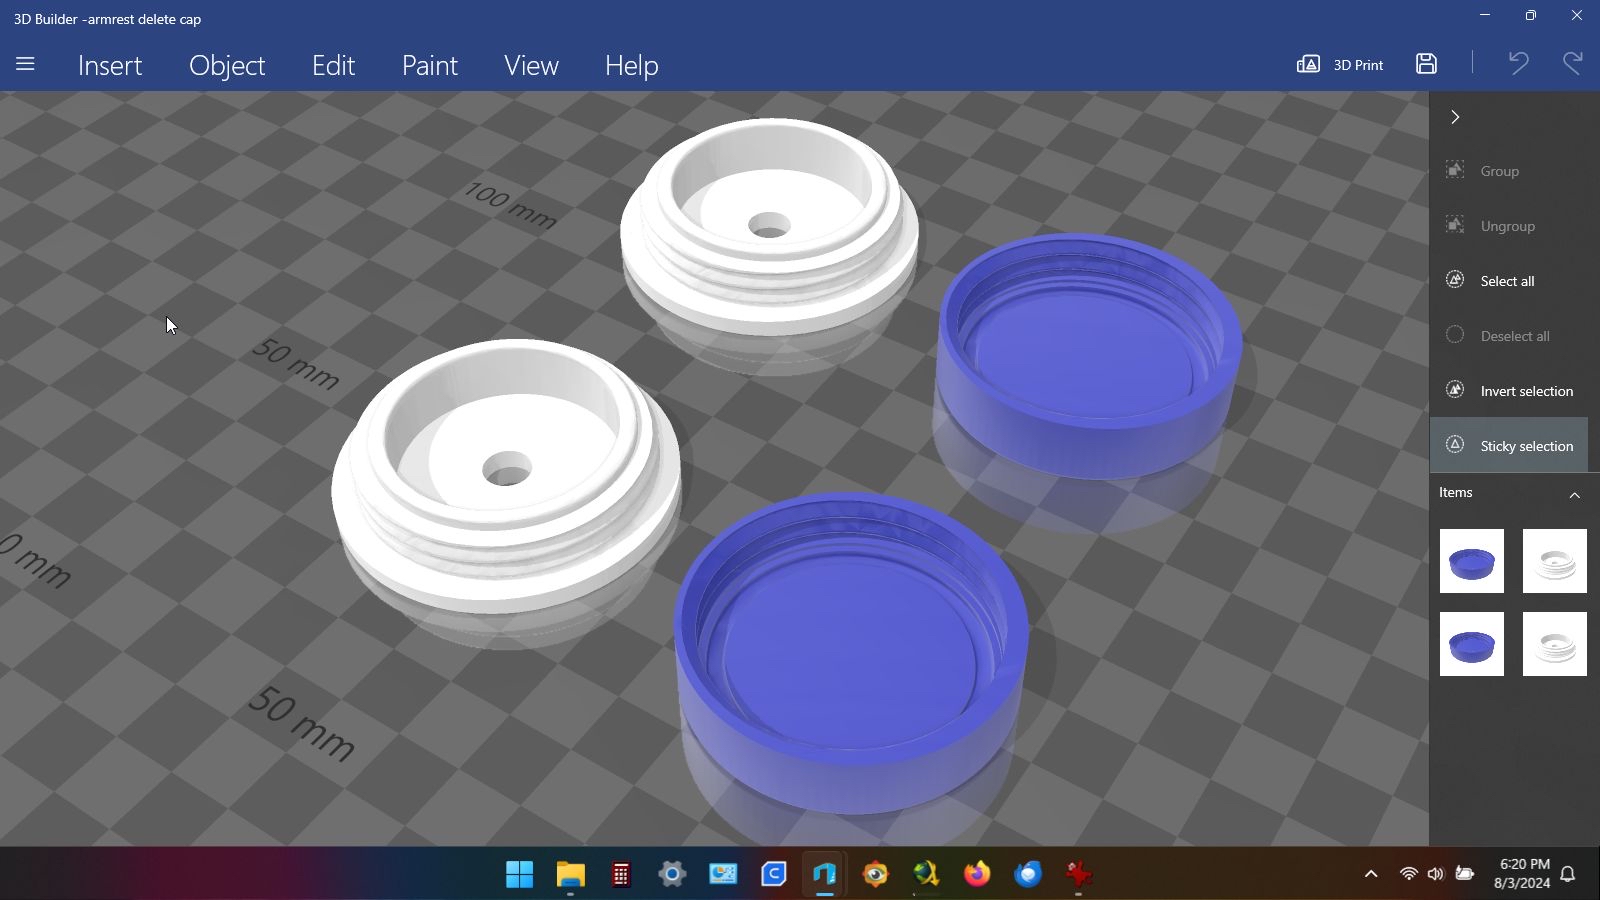
Task: Select the blue cap thumbnail in Items
Action: coord(1471,560)
